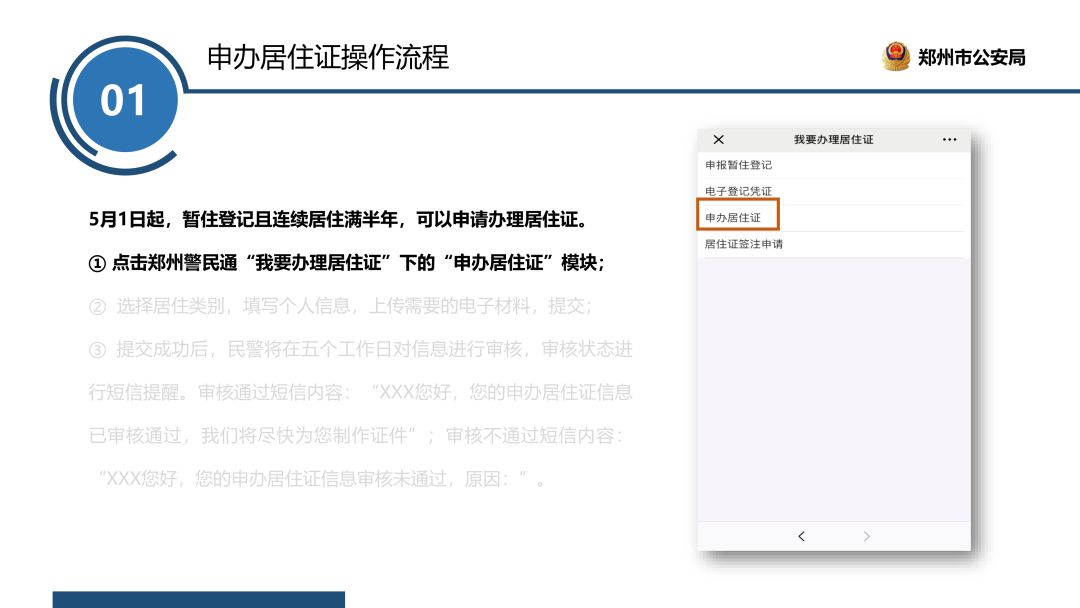The height and width of the screenshot is (608, 1080).
Task: Click step ③ text 提交成功后
Action: tap(360, 349)
